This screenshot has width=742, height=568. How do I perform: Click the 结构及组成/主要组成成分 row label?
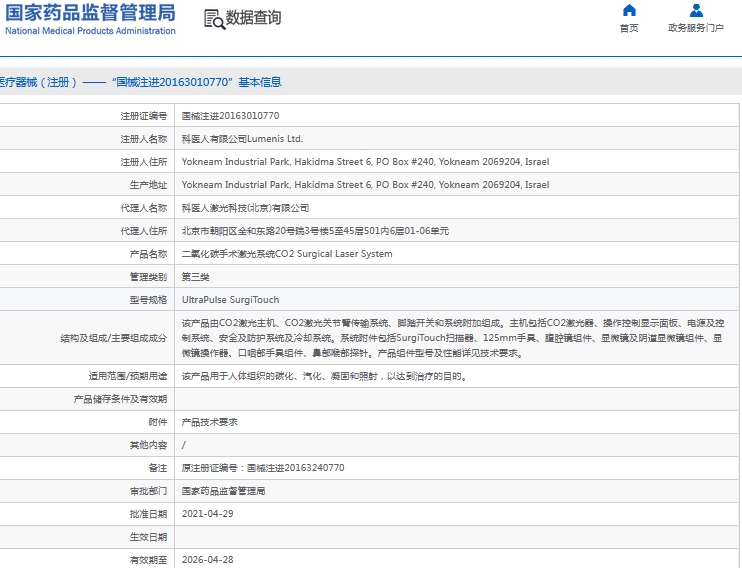coord(114,338)
